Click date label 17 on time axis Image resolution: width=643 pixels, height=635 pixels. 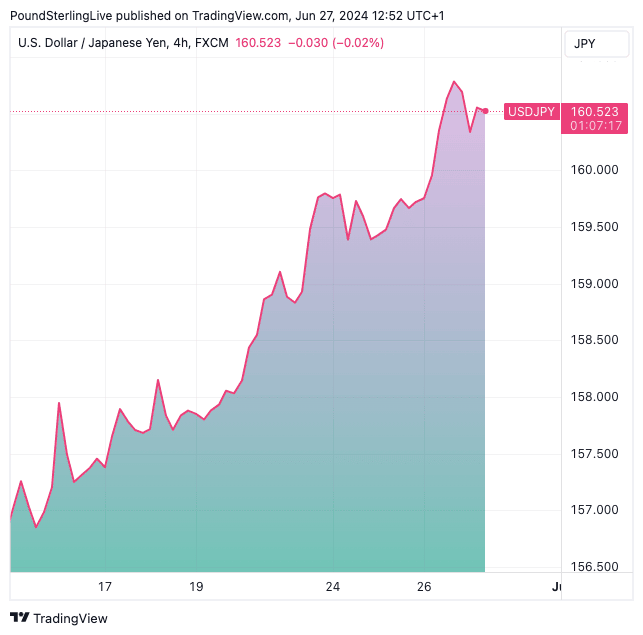click(x=104, y=587)
